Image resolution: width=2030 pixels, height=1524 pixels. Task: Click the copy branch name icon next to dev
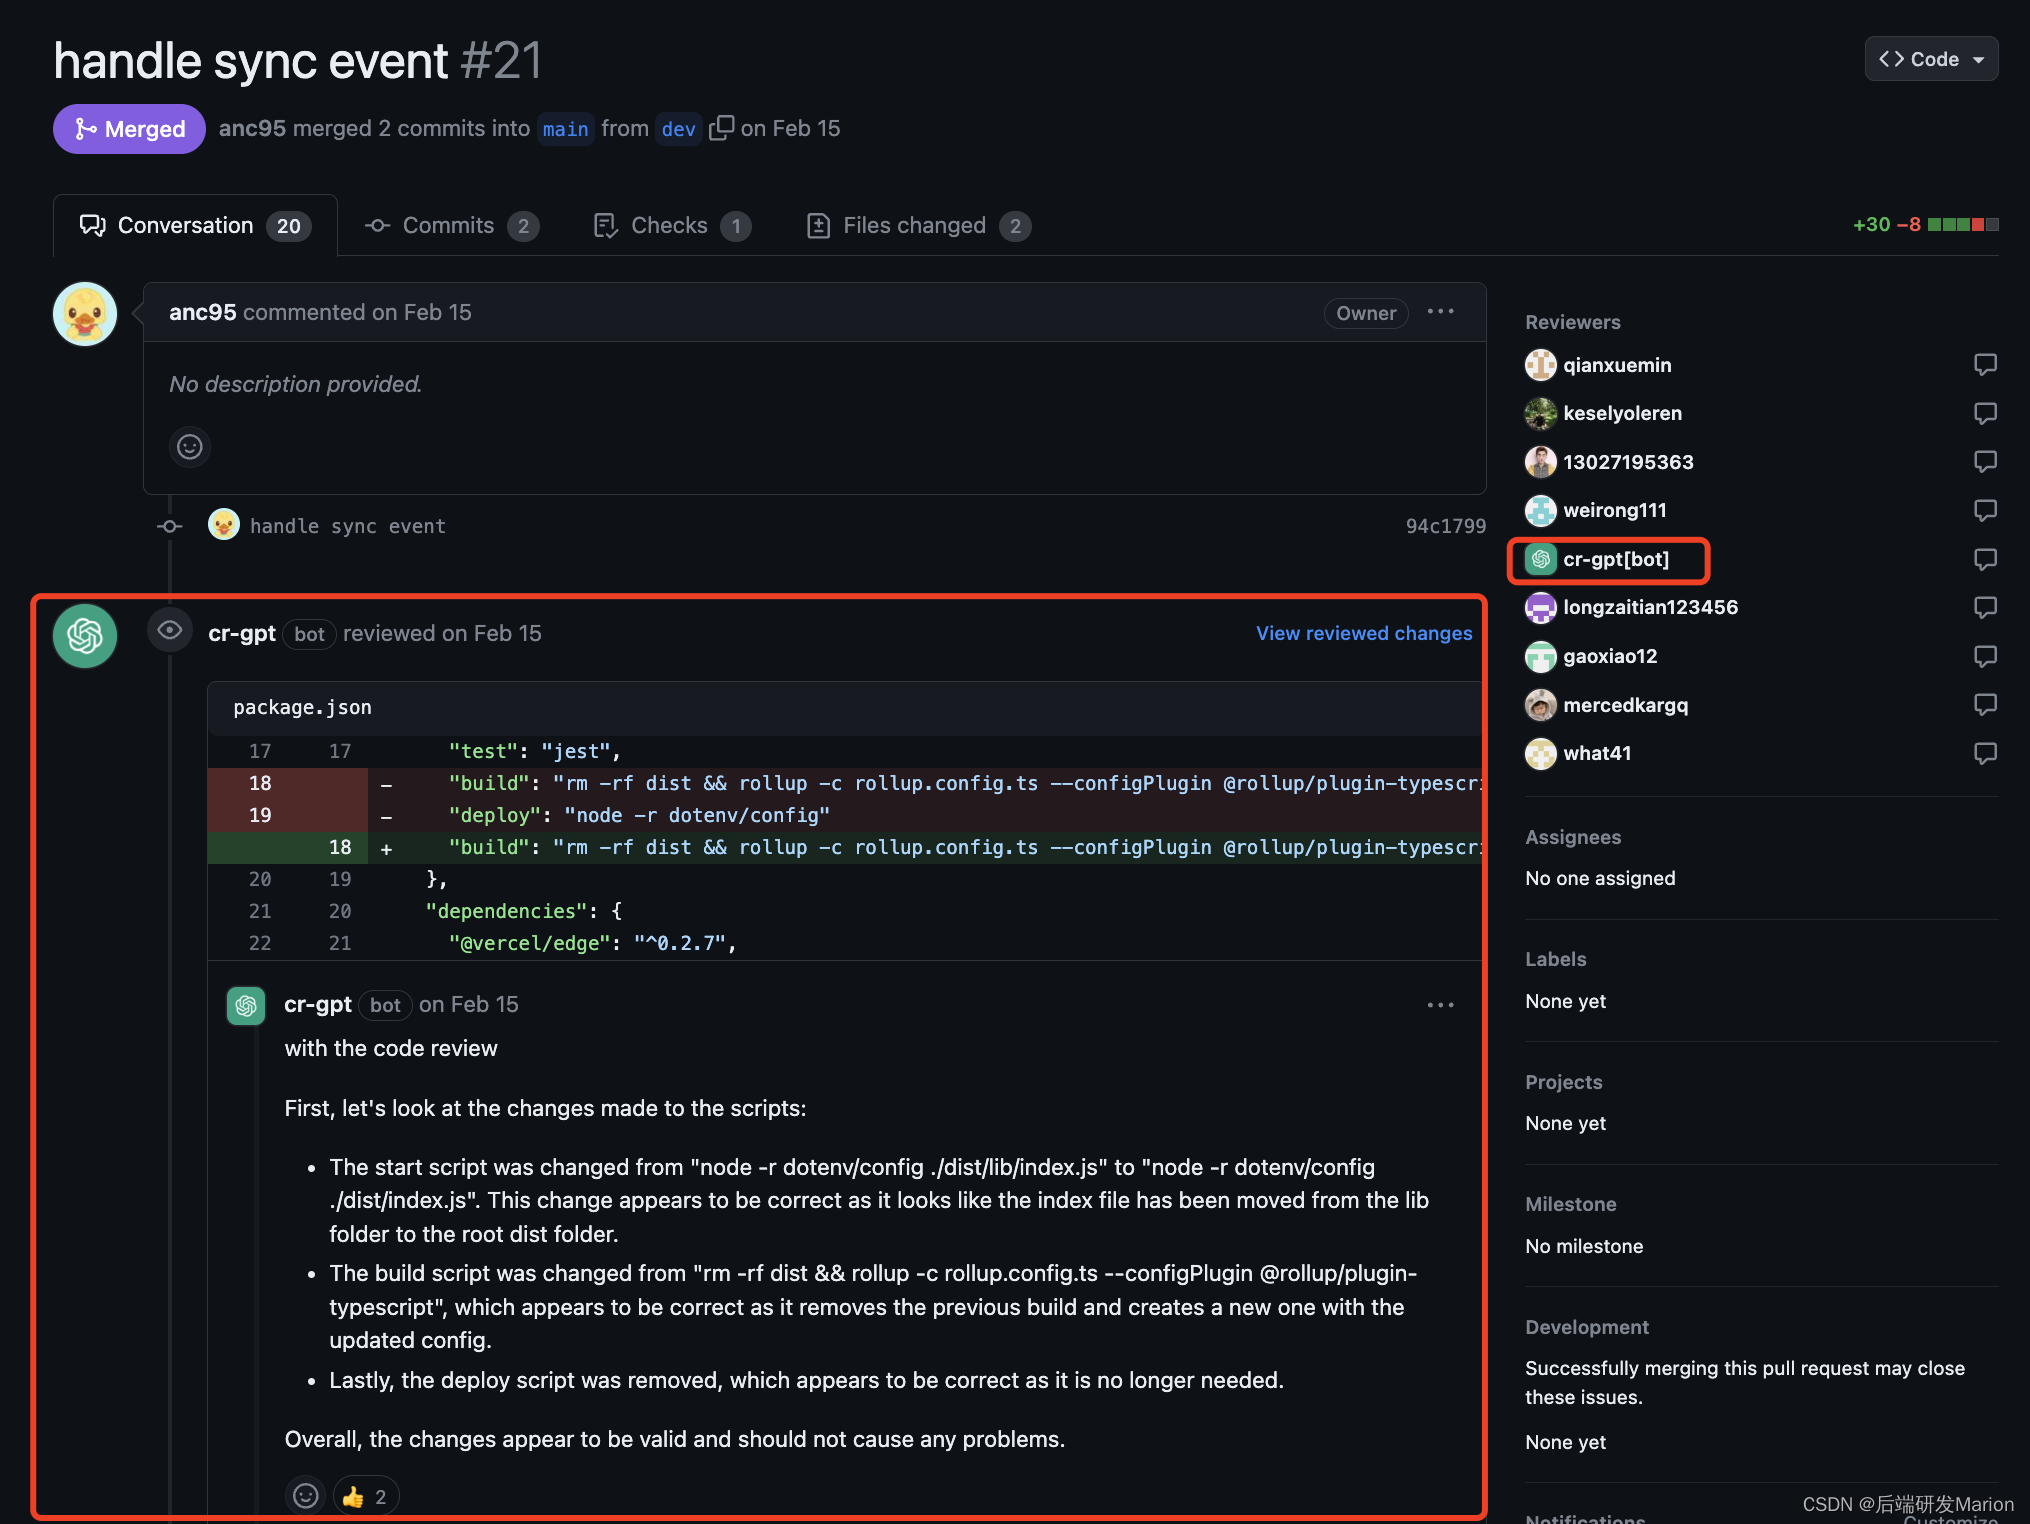(721, 128)
